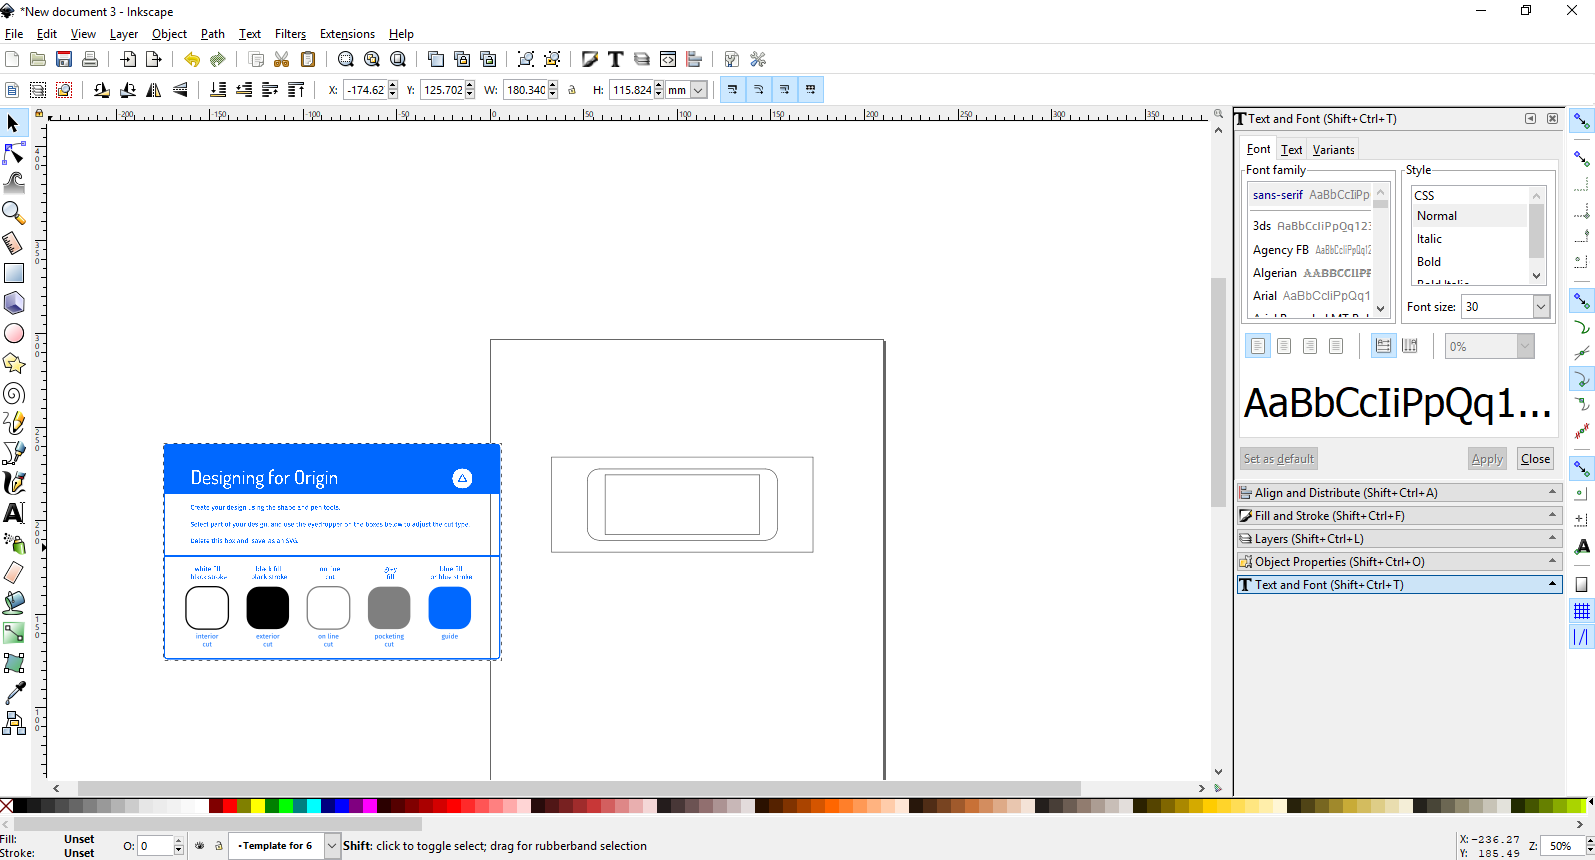Image resolution: width=1595 pixels, height=860 pixels.
Task: Toggle snap to guides icon
Action: click(x=1581, y=636)
